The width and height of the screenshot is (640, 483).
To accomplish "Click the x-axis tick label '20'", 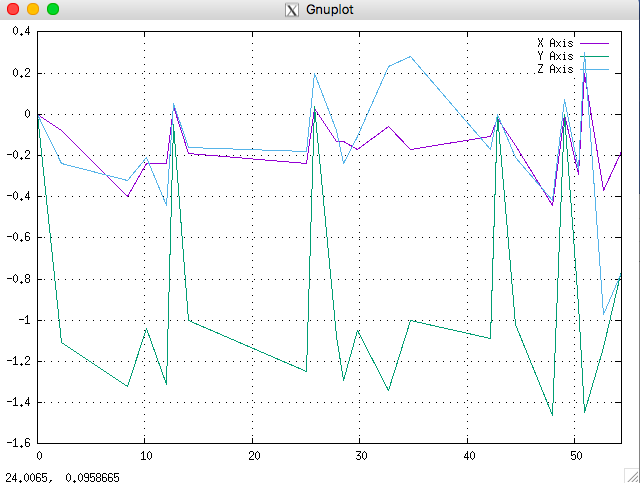I will (x=254, y=456).
